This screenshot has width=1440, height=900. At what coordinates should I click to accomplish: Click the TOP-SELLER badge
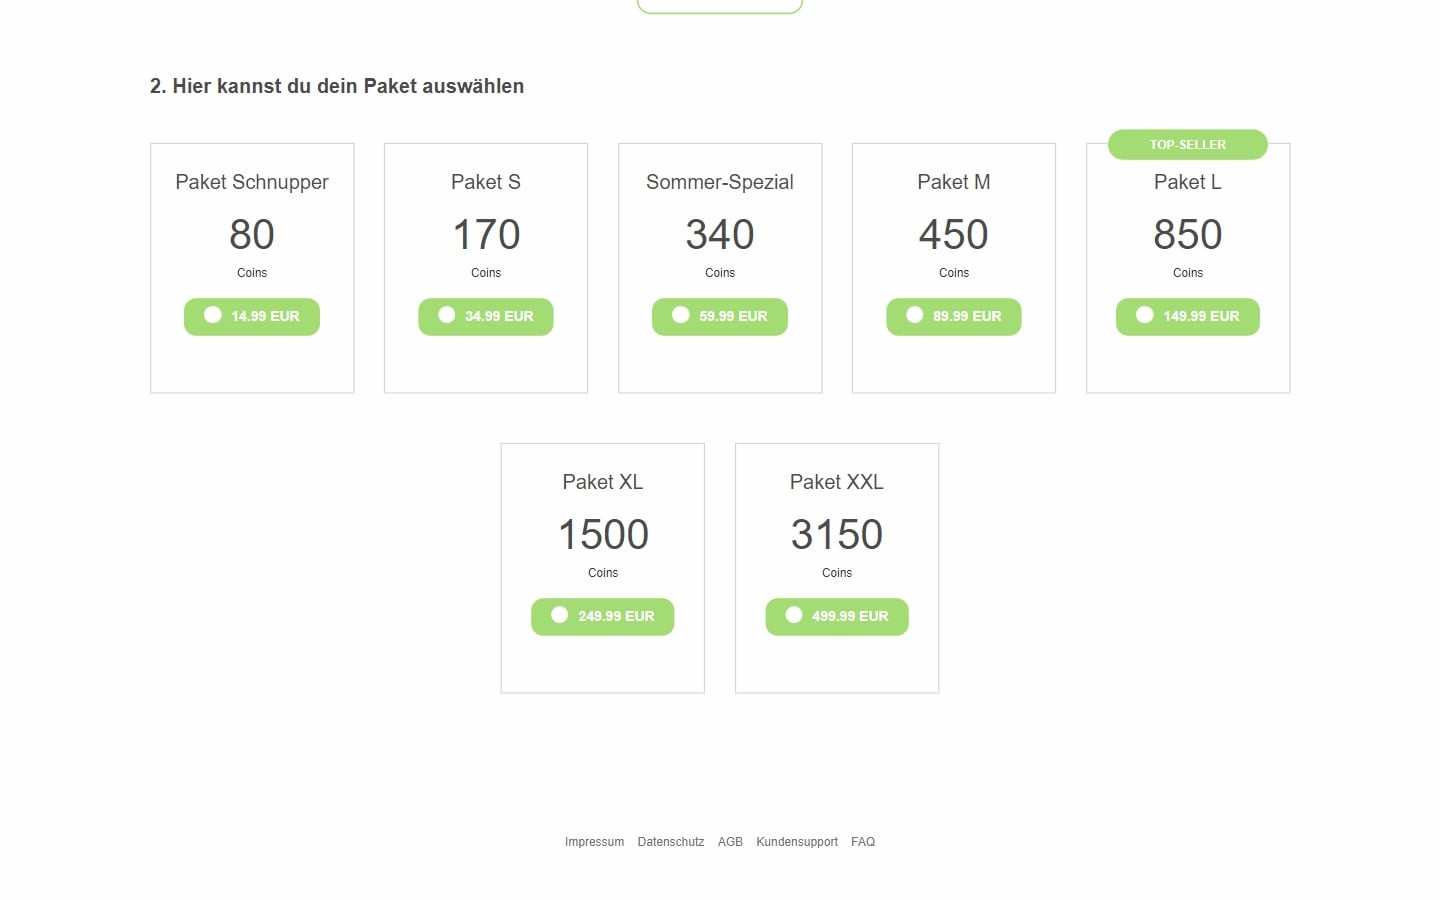[1188, 145]
